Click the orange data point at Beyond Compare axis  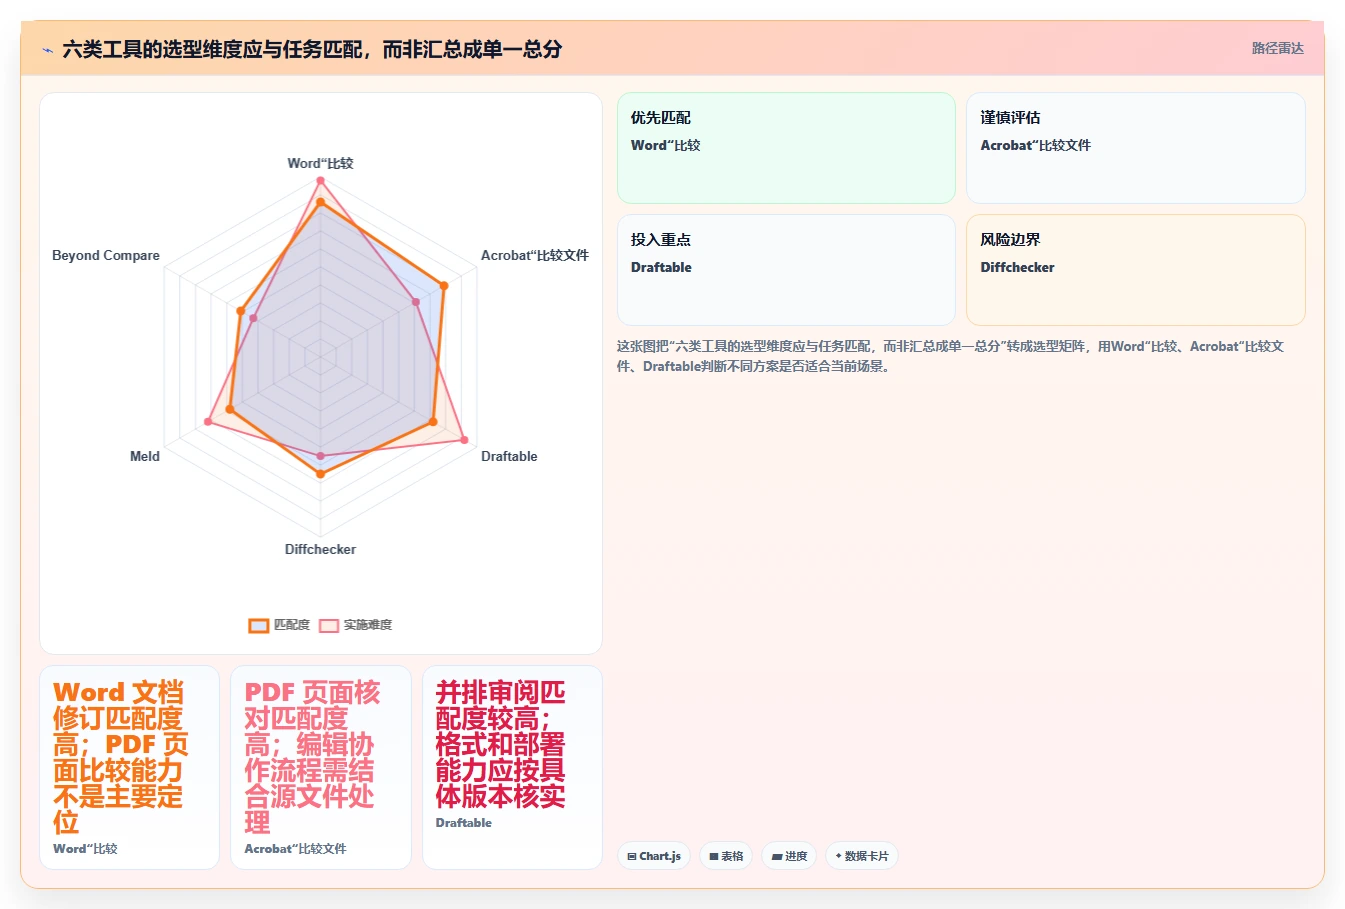point(240,311)
